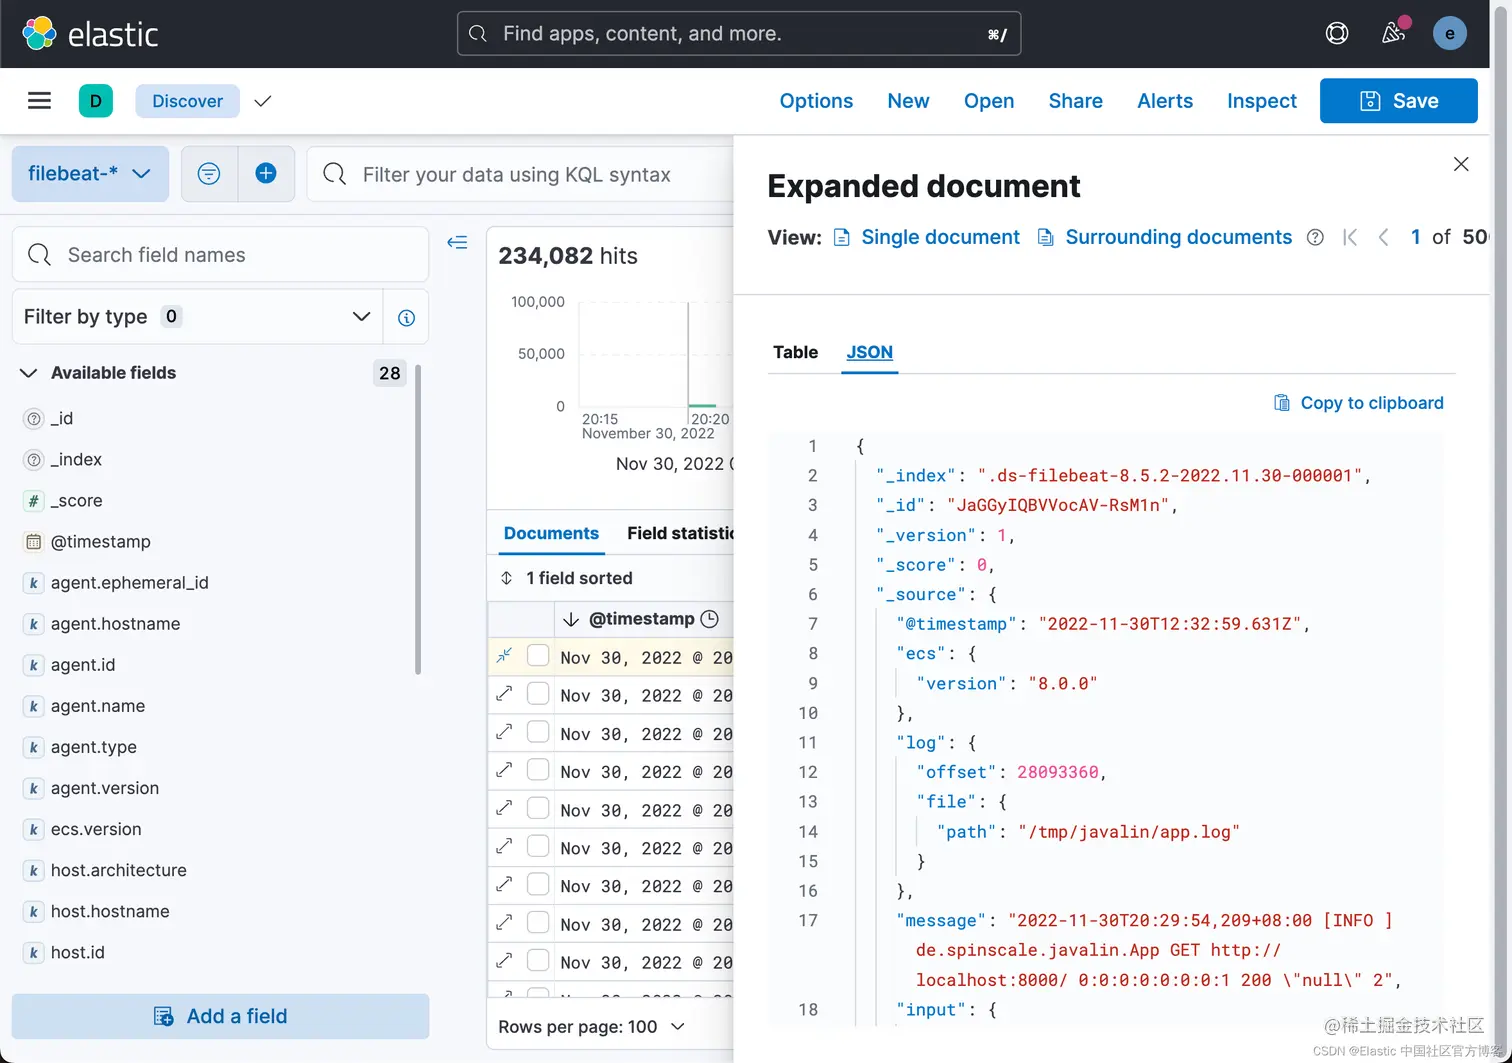Click the sort arrow on @timestamp column
Viewport: 1512px width, 1063px height.
pos(571,620)
